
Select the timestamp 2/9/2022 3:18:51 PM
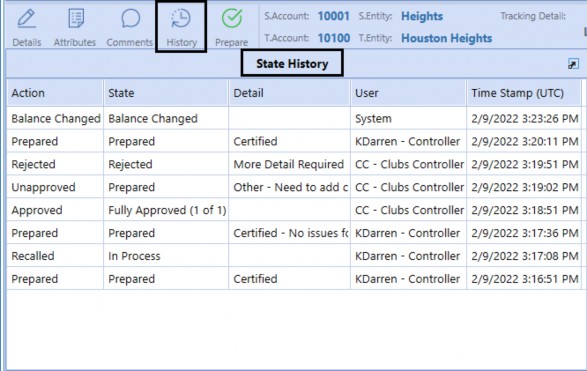pyautogui.click(x=524, y=210)
